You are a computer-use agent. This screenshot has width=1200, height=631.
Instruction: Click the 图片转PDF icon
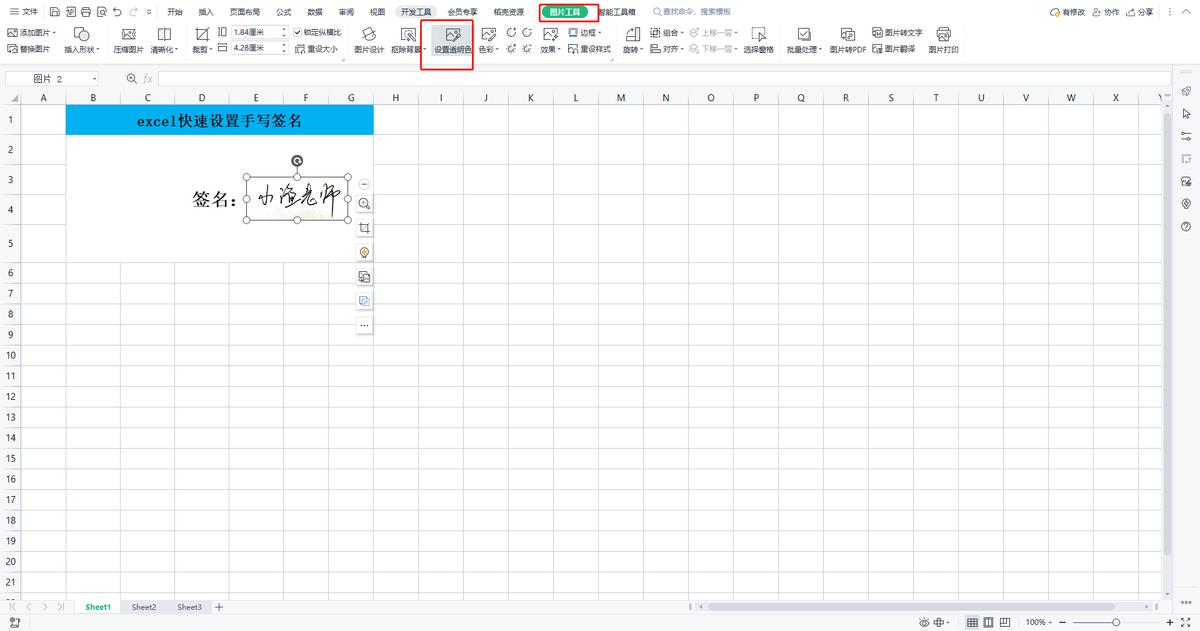[x=848, y=40]
